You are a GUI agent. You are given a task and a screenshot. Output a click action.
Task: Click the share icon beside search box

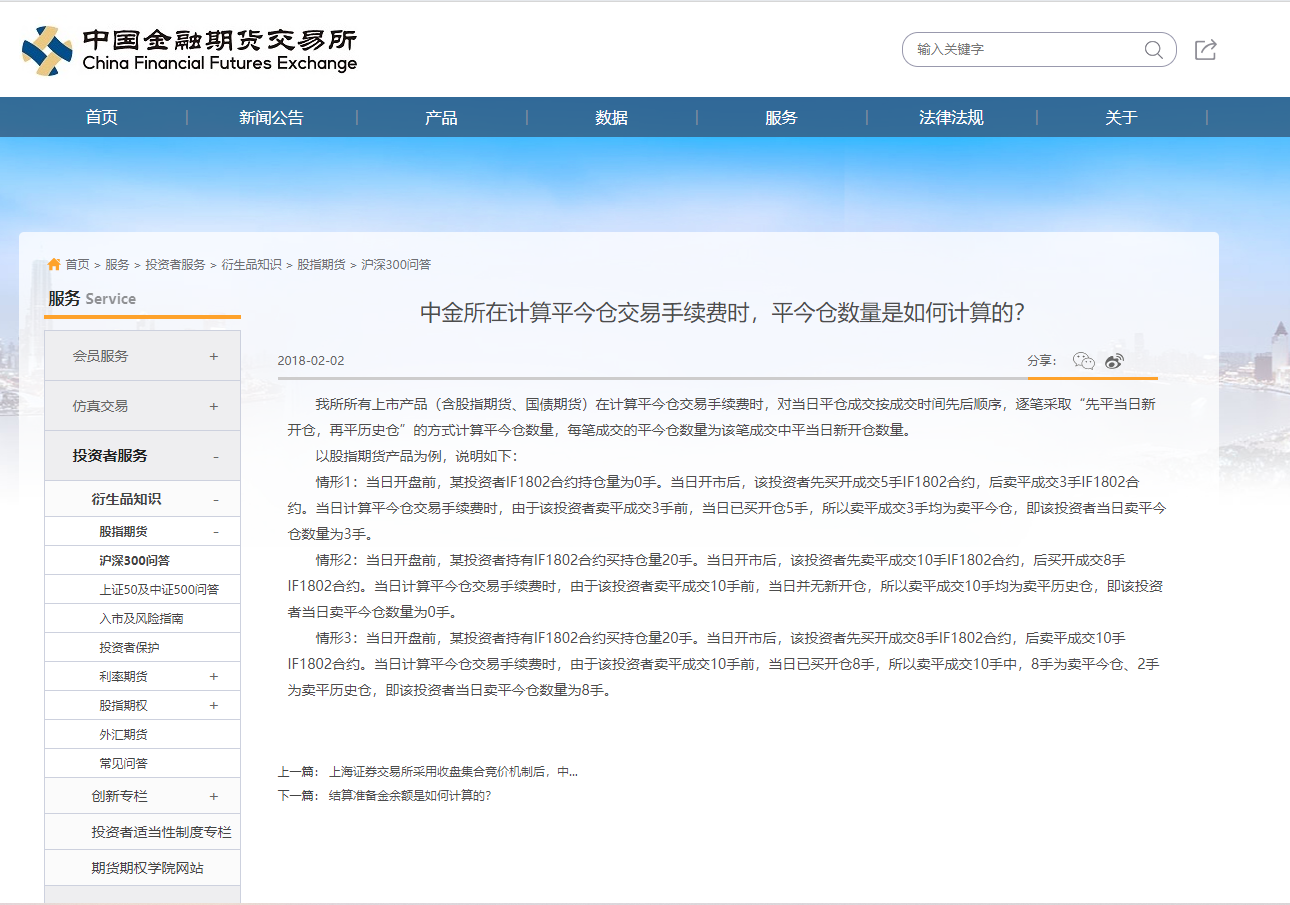(x=1206, y=50)
